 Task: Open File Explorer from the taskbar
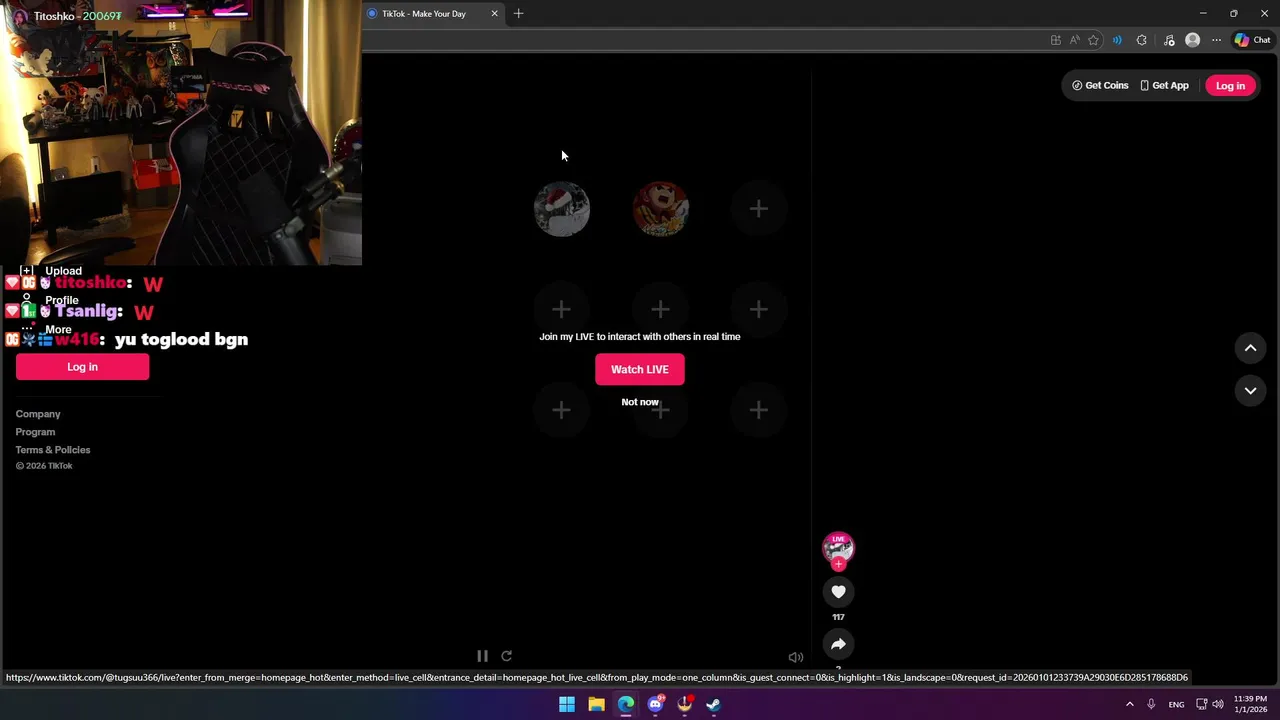tap(596, 705)
